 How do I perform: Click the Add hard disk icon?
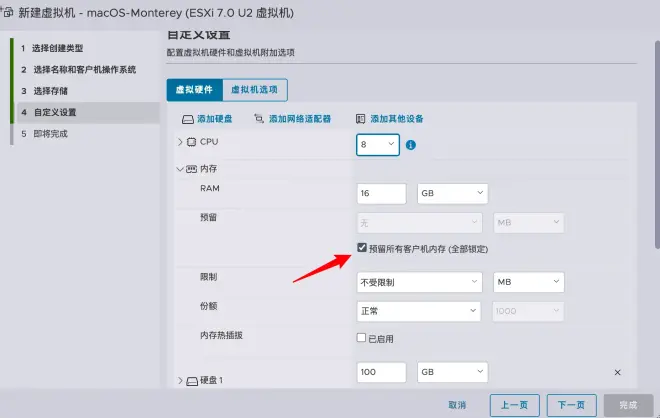(x=187, y=119)
